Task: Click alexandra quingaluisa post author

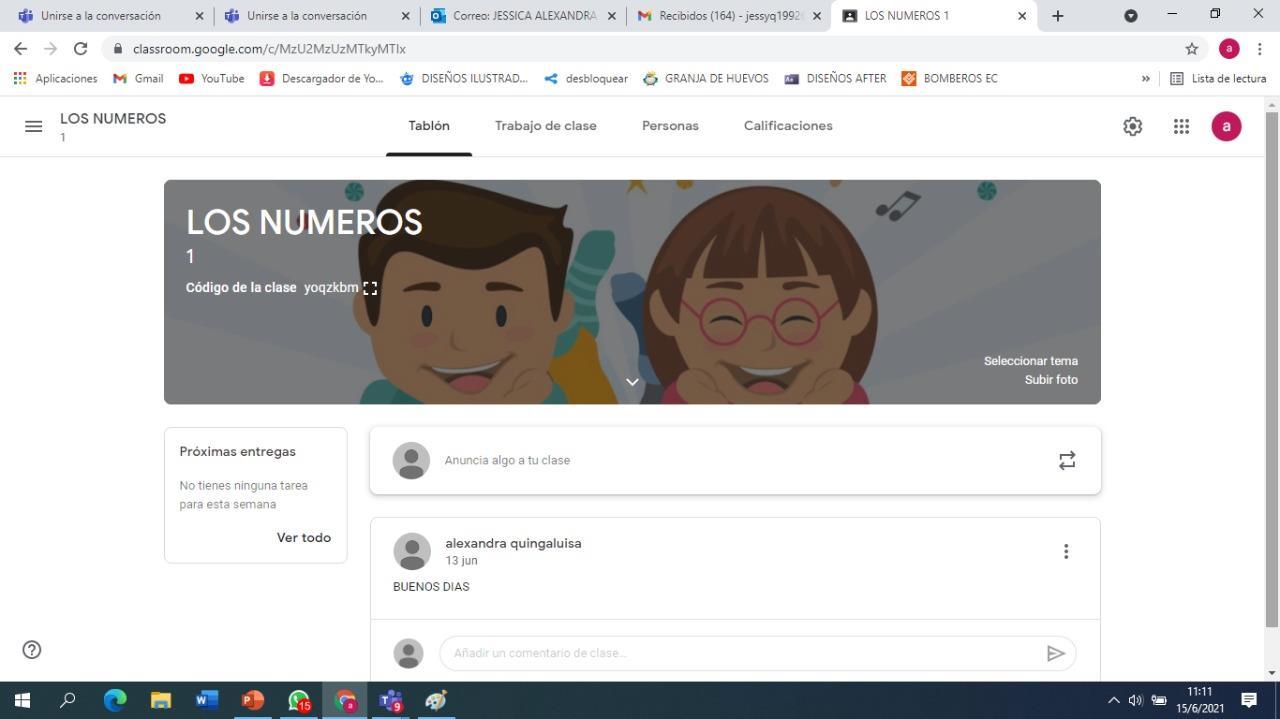Action: (513, 544)
